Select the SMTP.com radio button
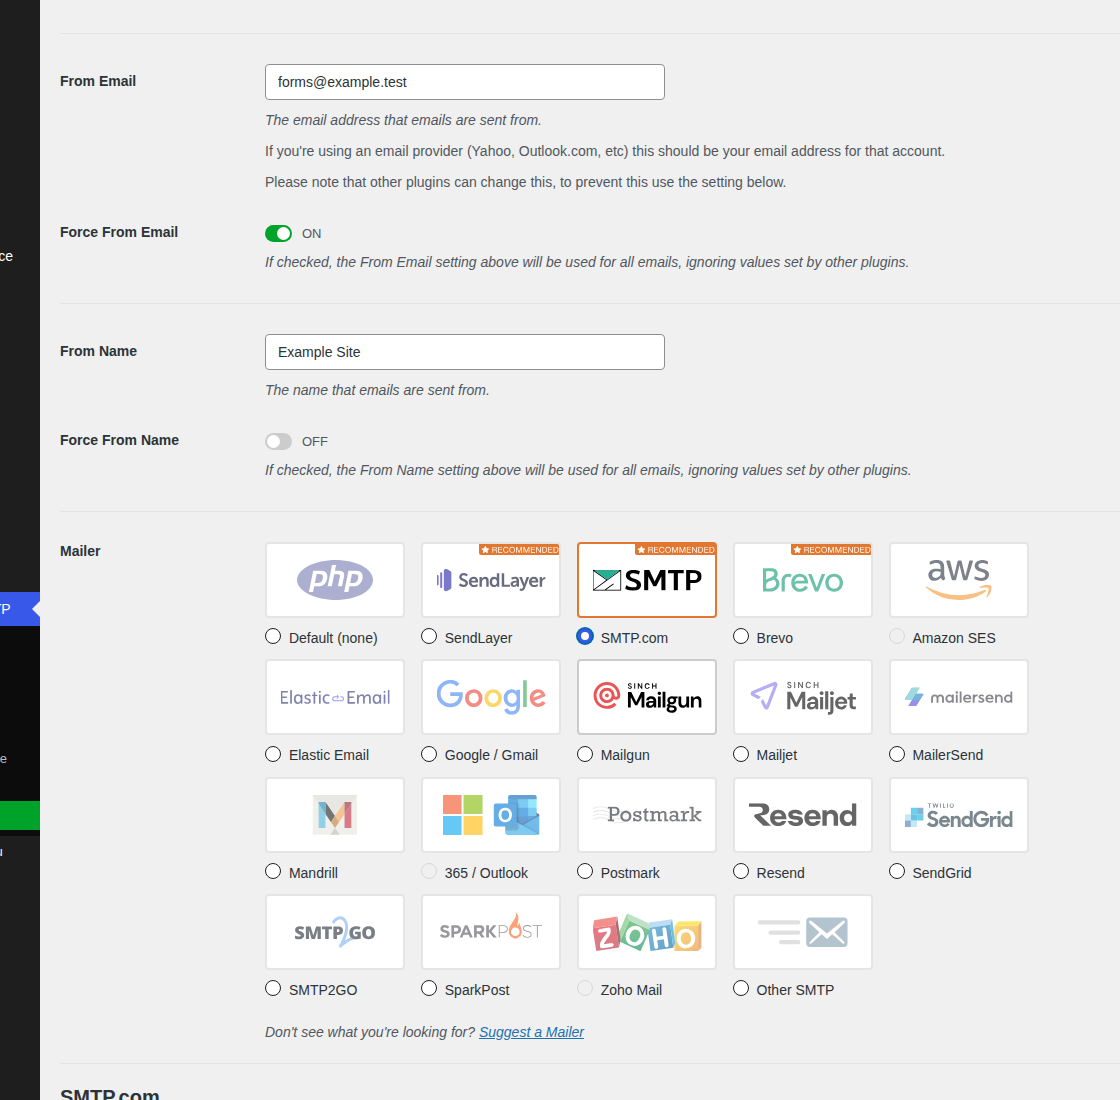This screenshot has width=1120, height=1100. pos(585,636)
